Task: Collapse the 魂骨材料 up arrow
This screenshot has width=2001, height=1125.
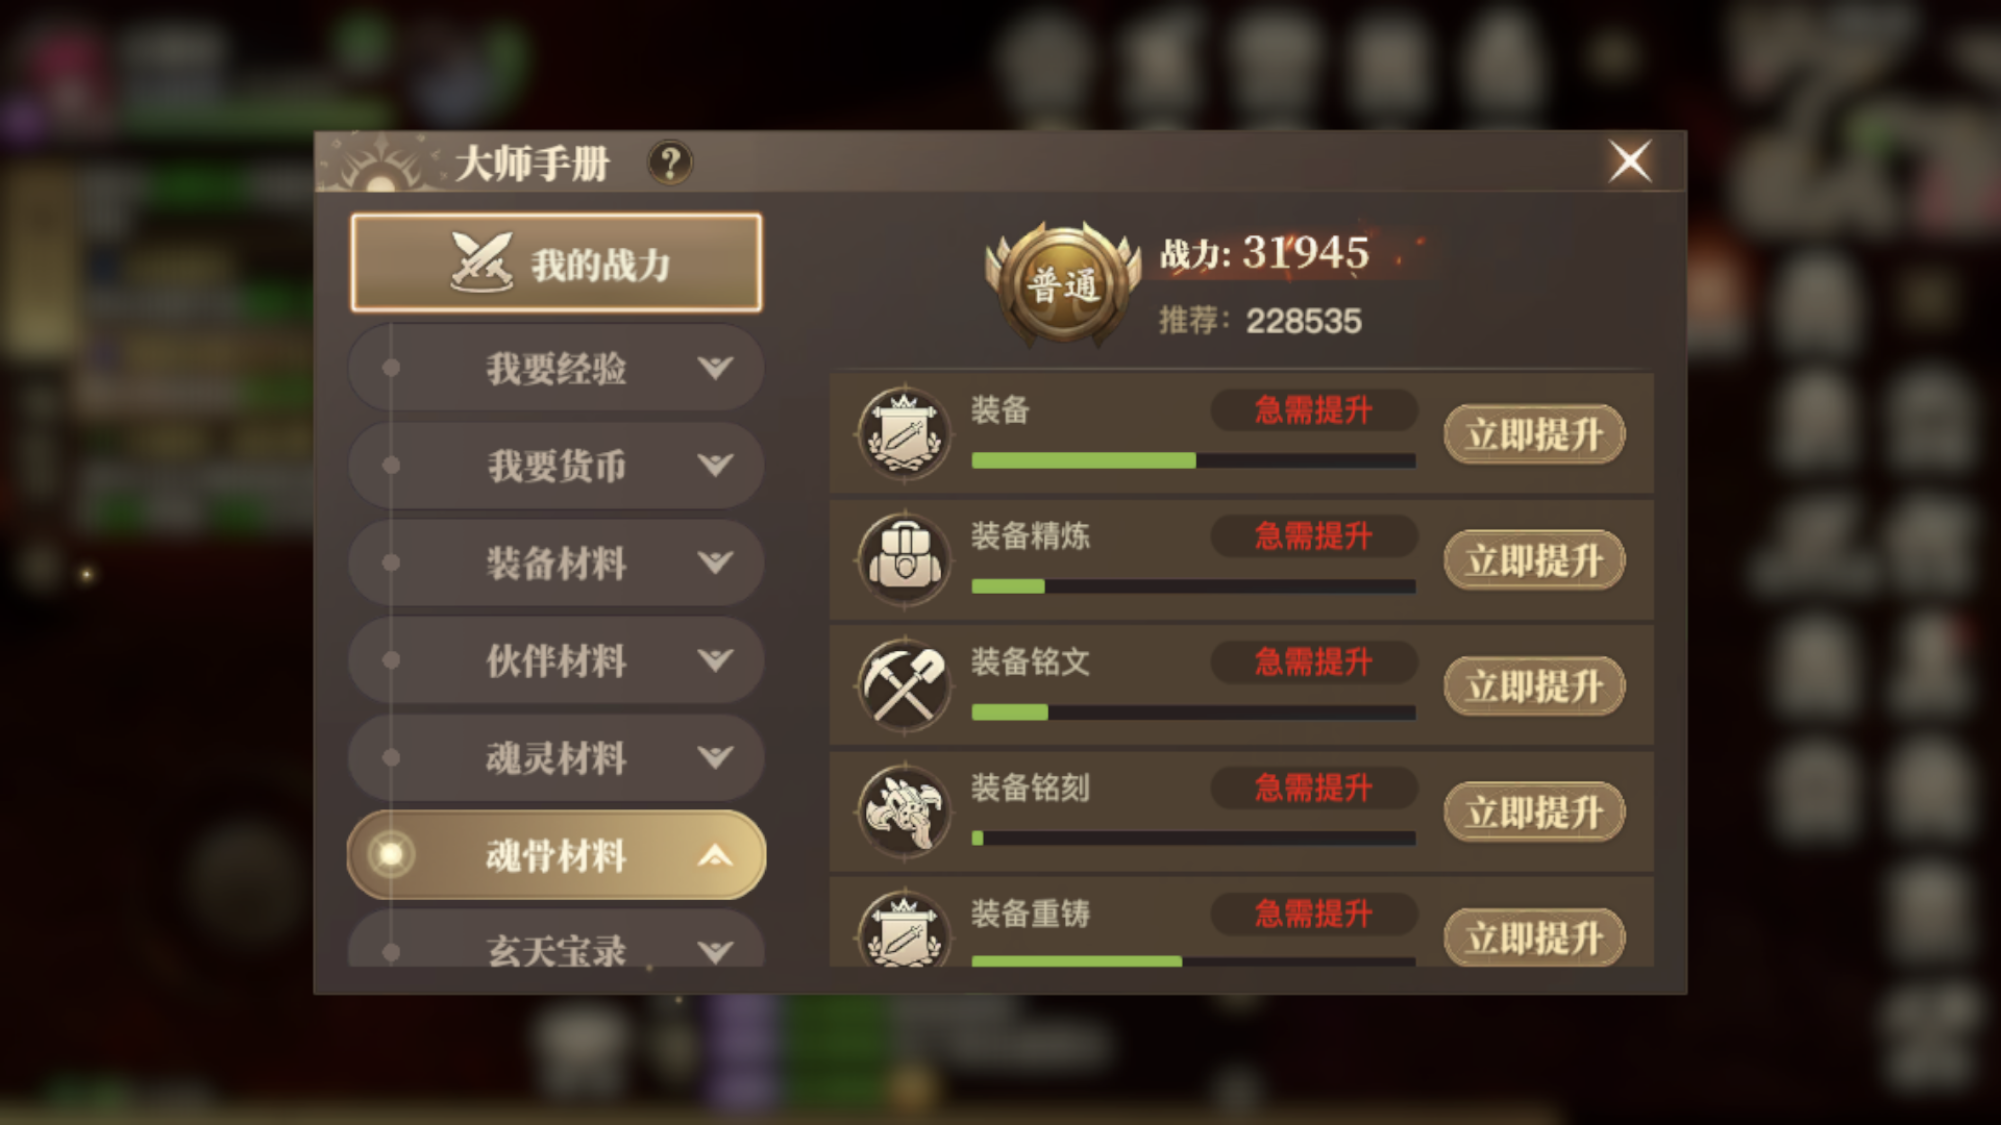Action: pos(715,855)
